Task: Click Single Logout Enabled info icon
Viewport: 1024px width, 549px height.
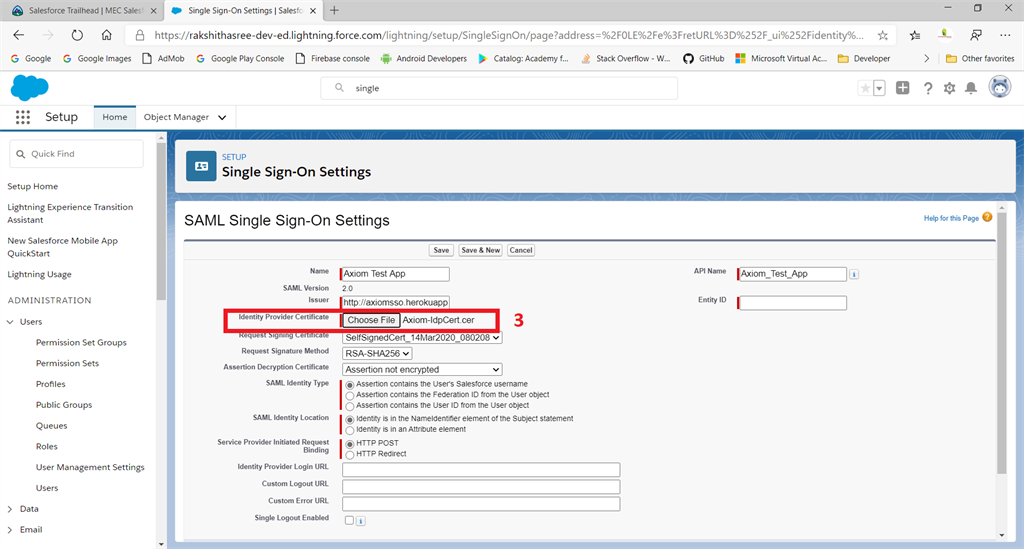Action: [360, 521]
